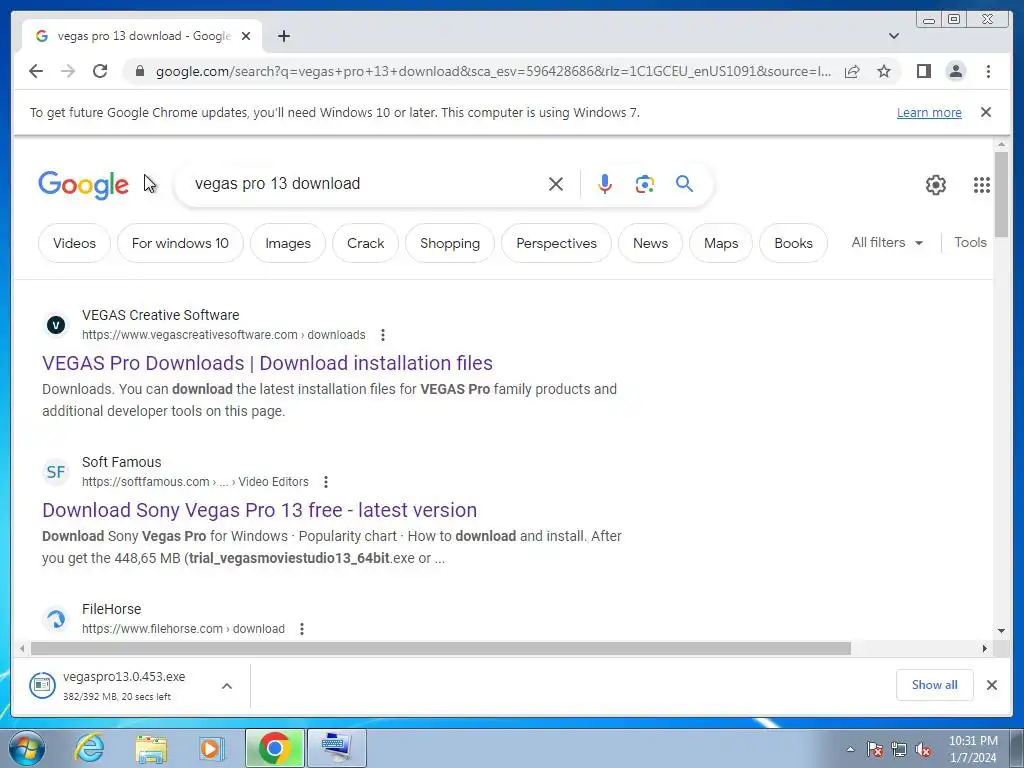Click into the Google search box
1024x768 pixels.
(366, 184)
